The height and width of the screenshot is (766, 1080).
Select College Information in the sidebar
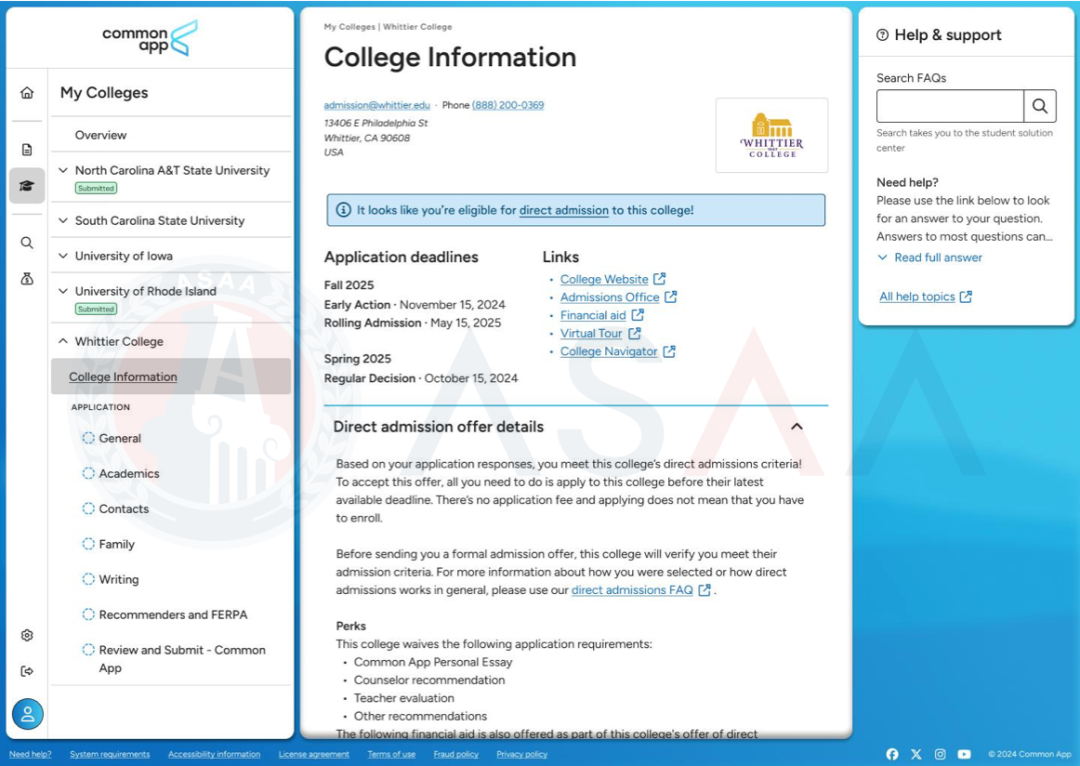pyautogui.click(x=171, y=376)
